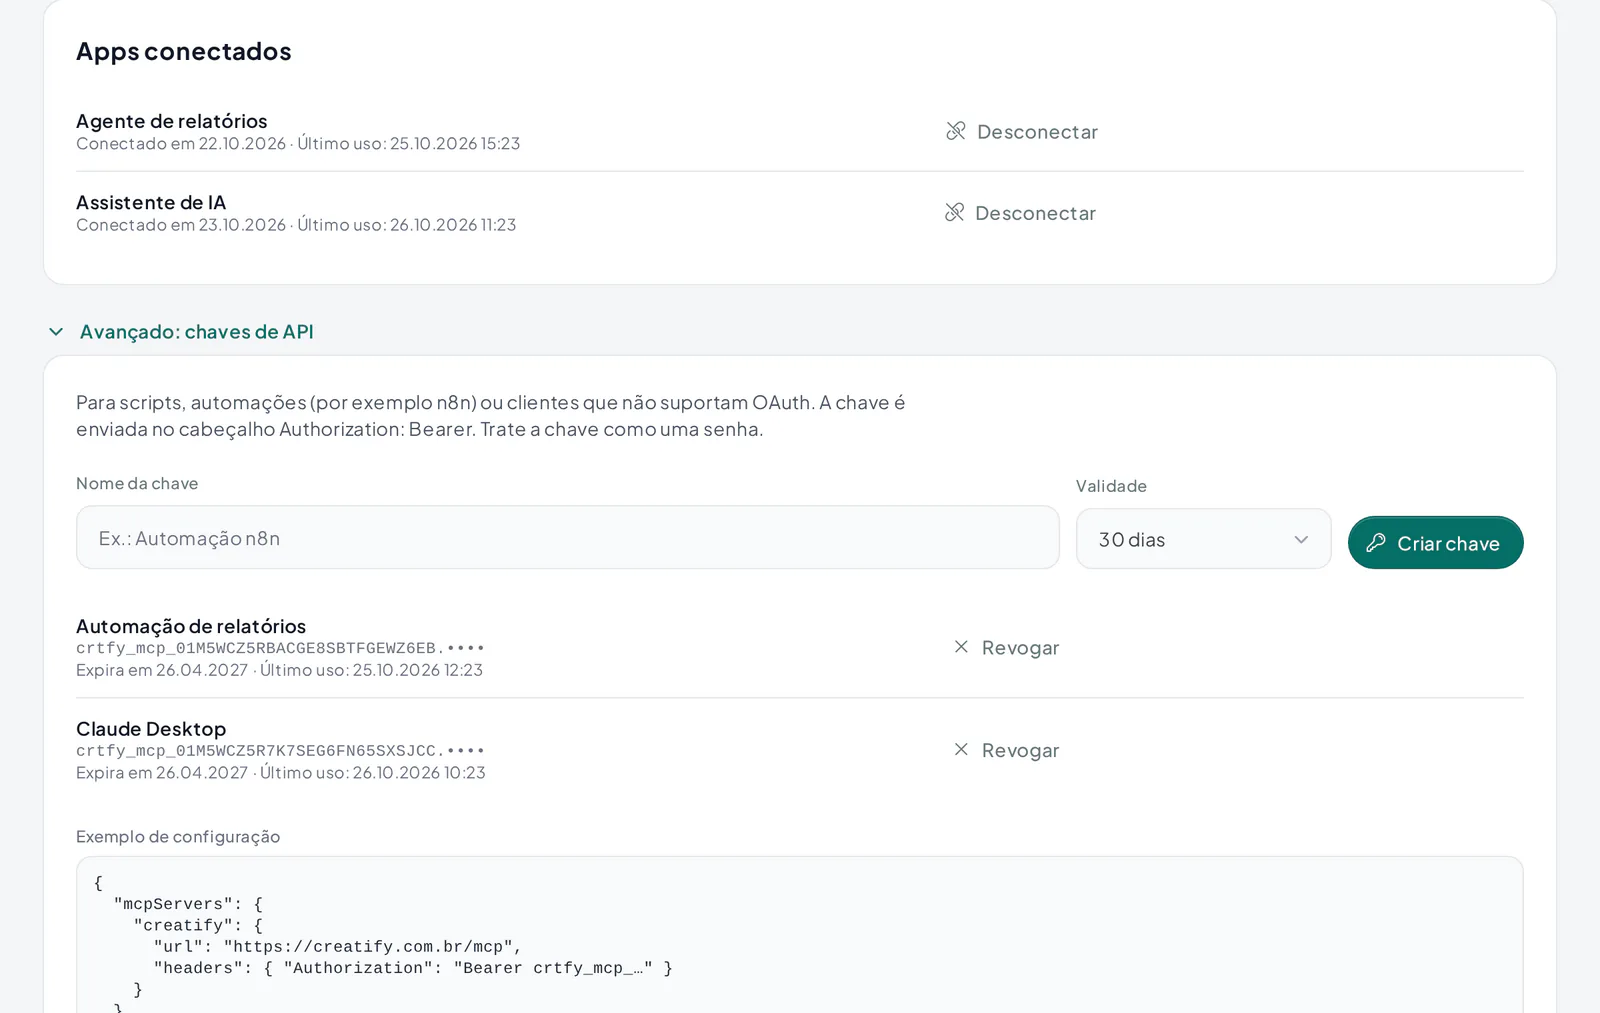This screenshot has width=1600, height=1013.
Task: Select the Apps conectados heading
Action: [x=184, y=51]
